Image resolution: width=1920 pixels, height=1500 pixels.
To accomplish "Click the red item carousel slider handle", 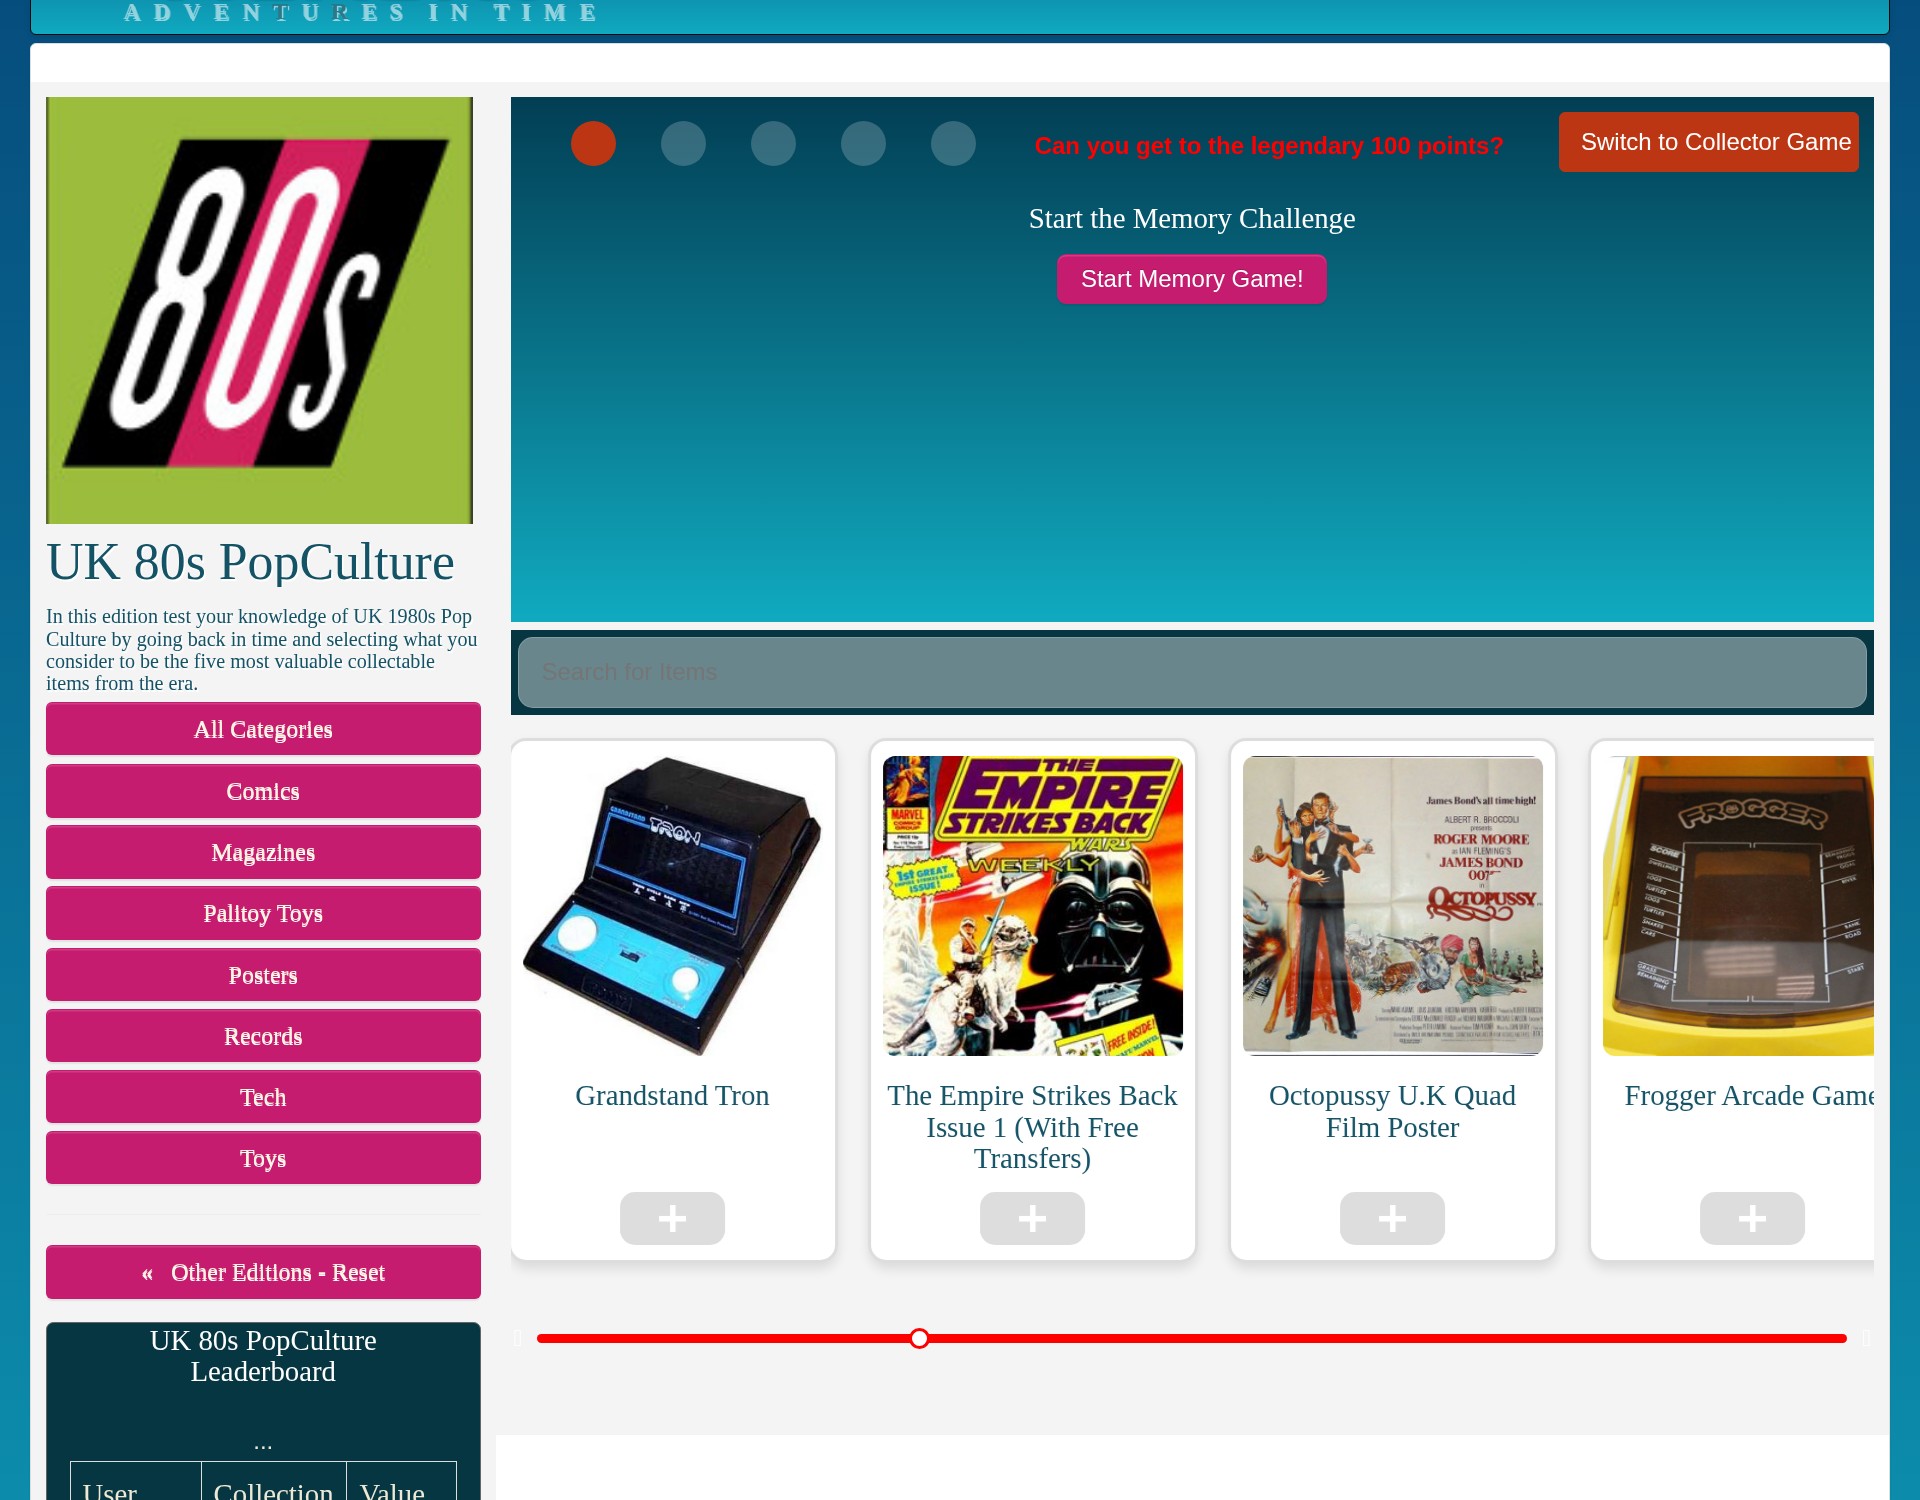I will click(x=919, y=1338).
